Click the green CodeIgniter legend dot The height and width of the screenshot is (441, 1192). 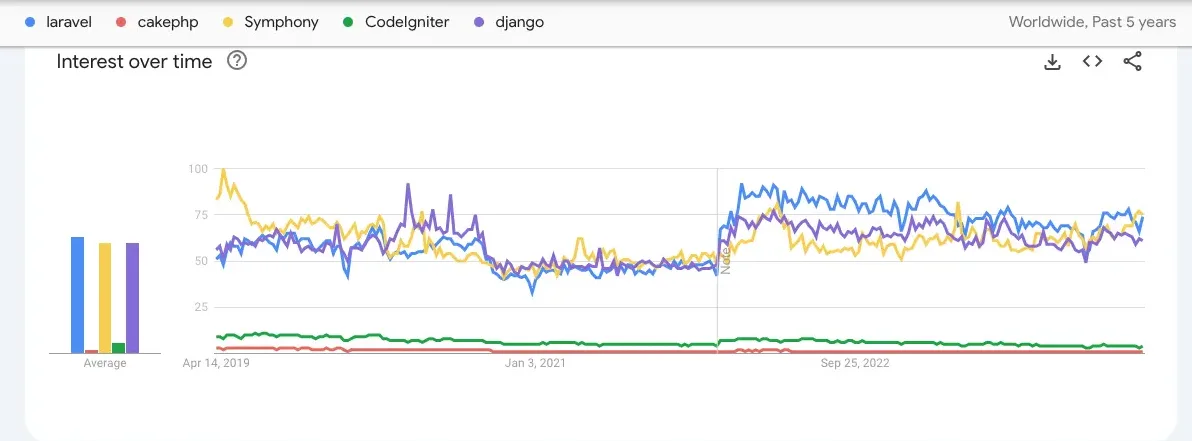coord(346,22)
